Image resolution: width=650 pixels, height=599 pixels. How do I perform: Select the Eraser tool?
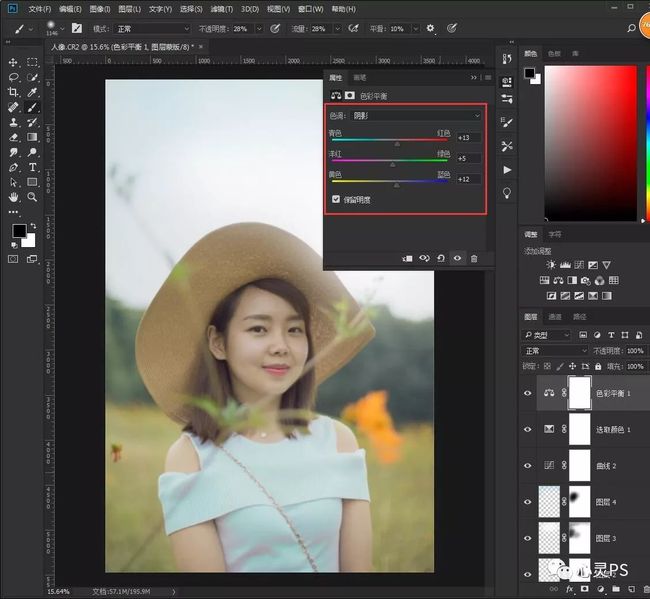click(x=13, y=137)
